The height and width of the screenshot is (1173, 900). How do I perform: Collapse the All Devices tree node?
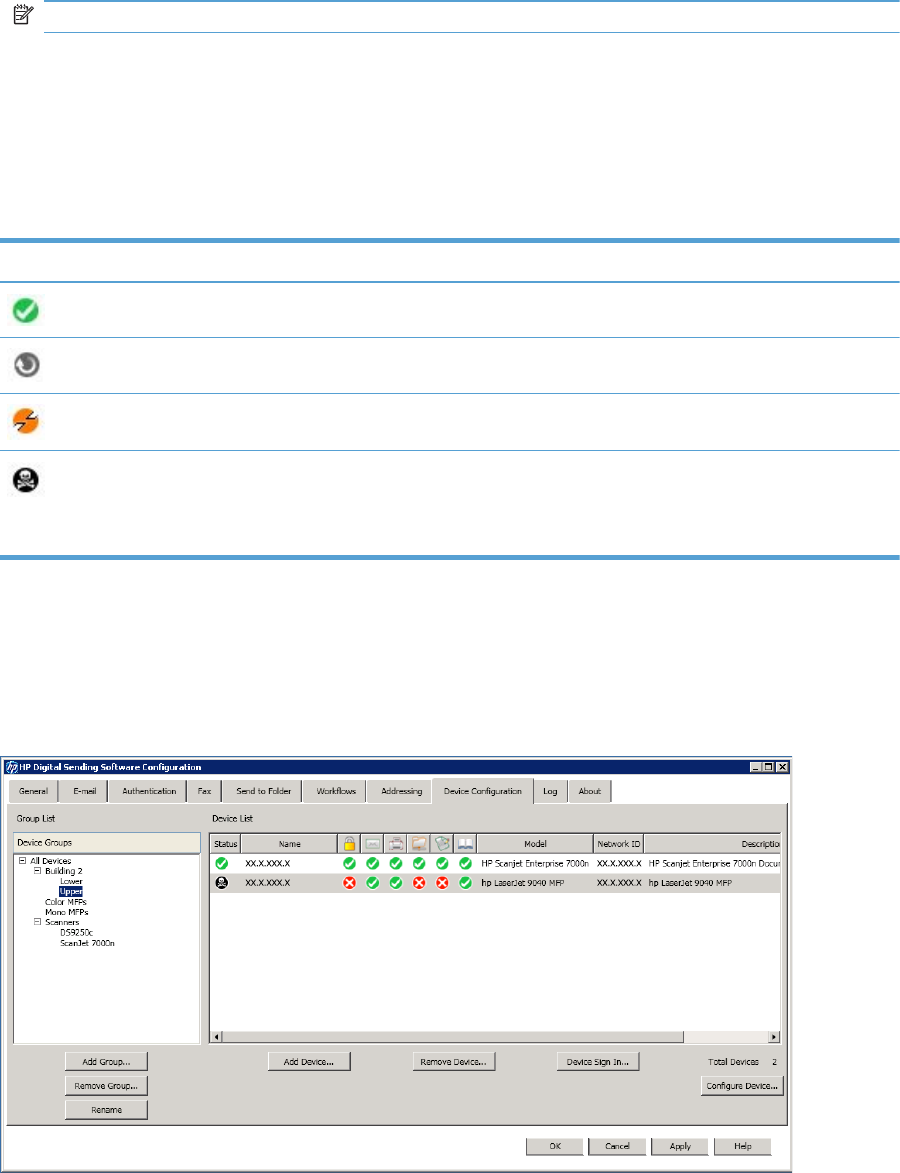[22, 861]
